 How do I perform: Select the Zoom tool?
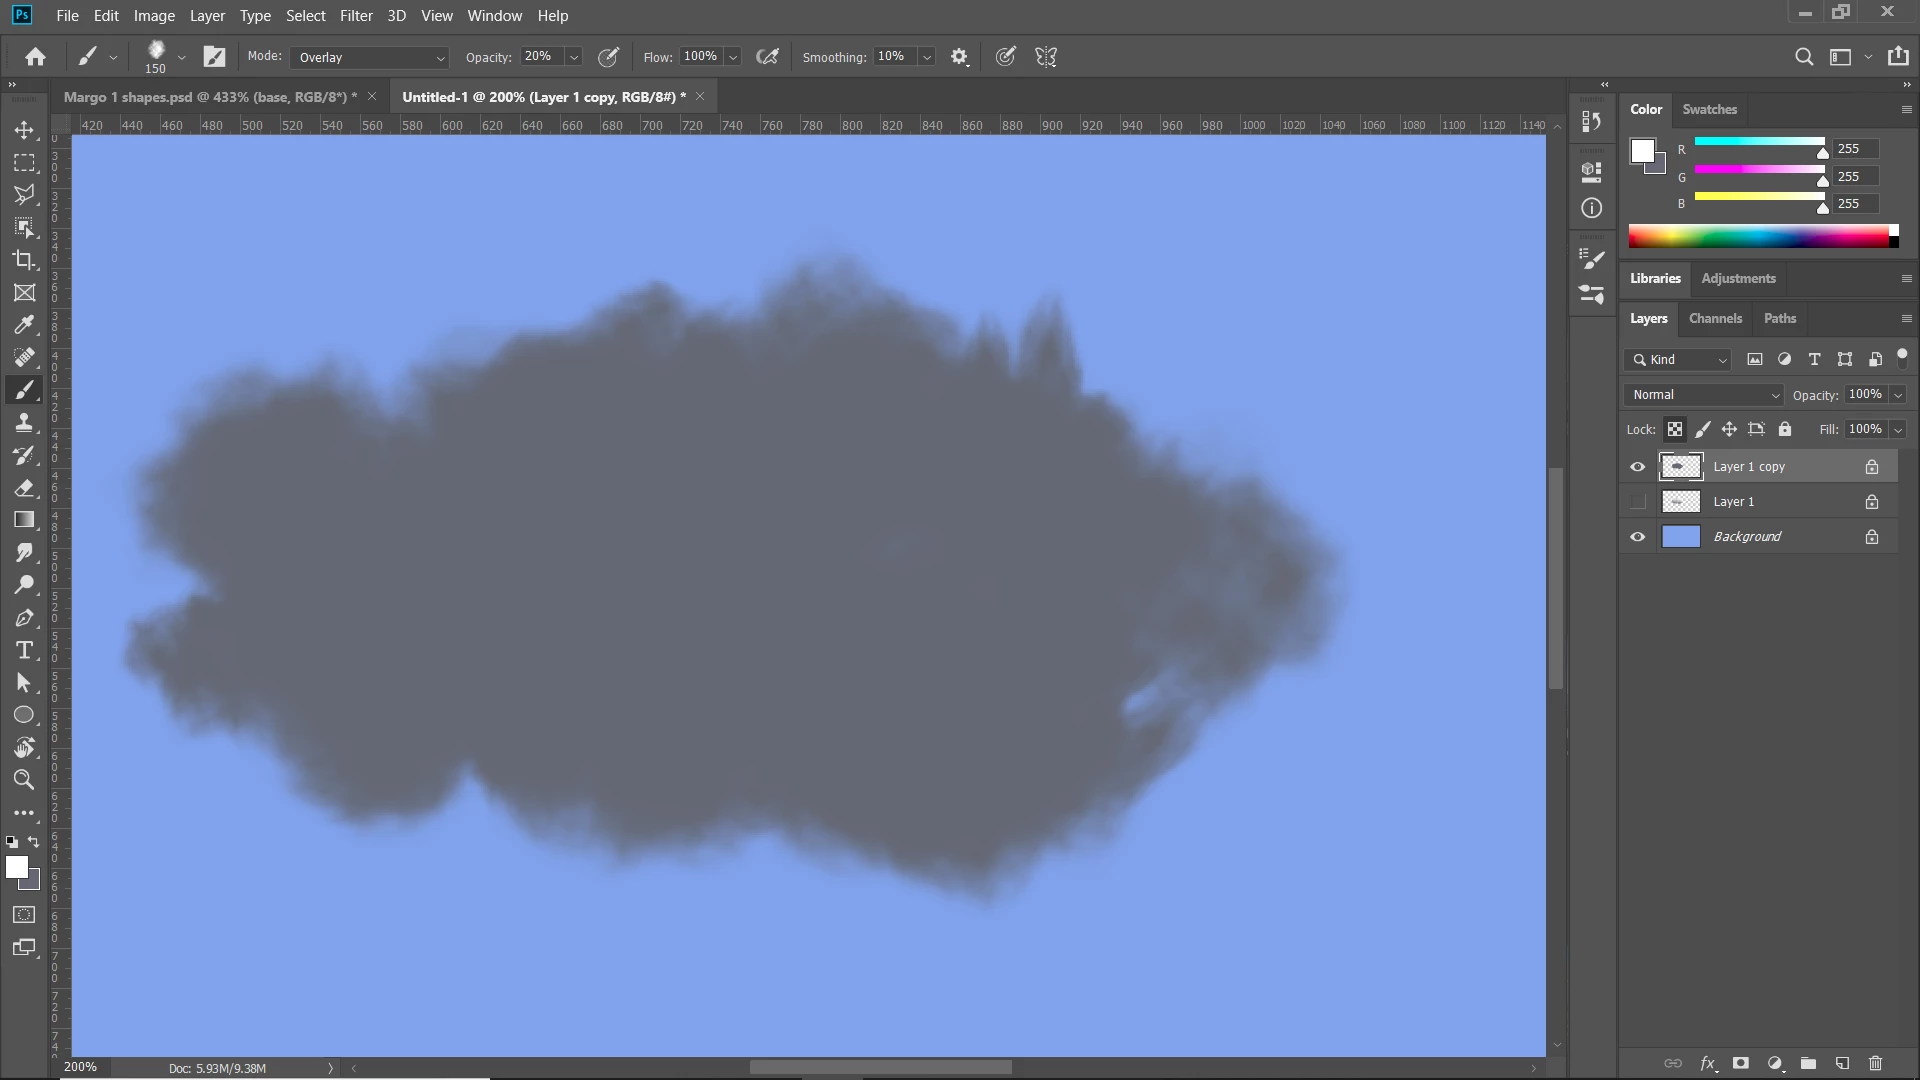(x=24, y=780)
